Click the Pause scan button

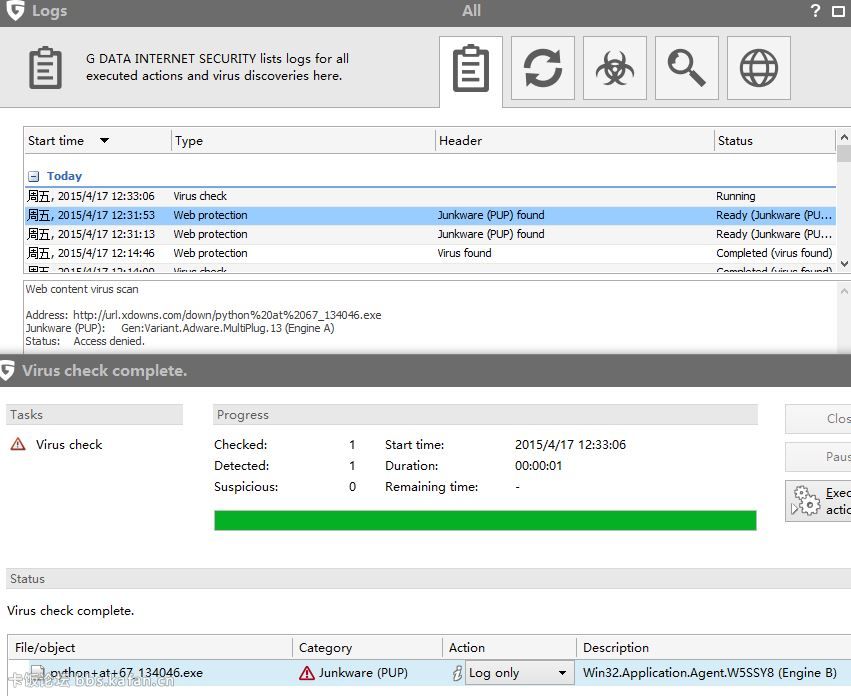[x=818, y=457]
